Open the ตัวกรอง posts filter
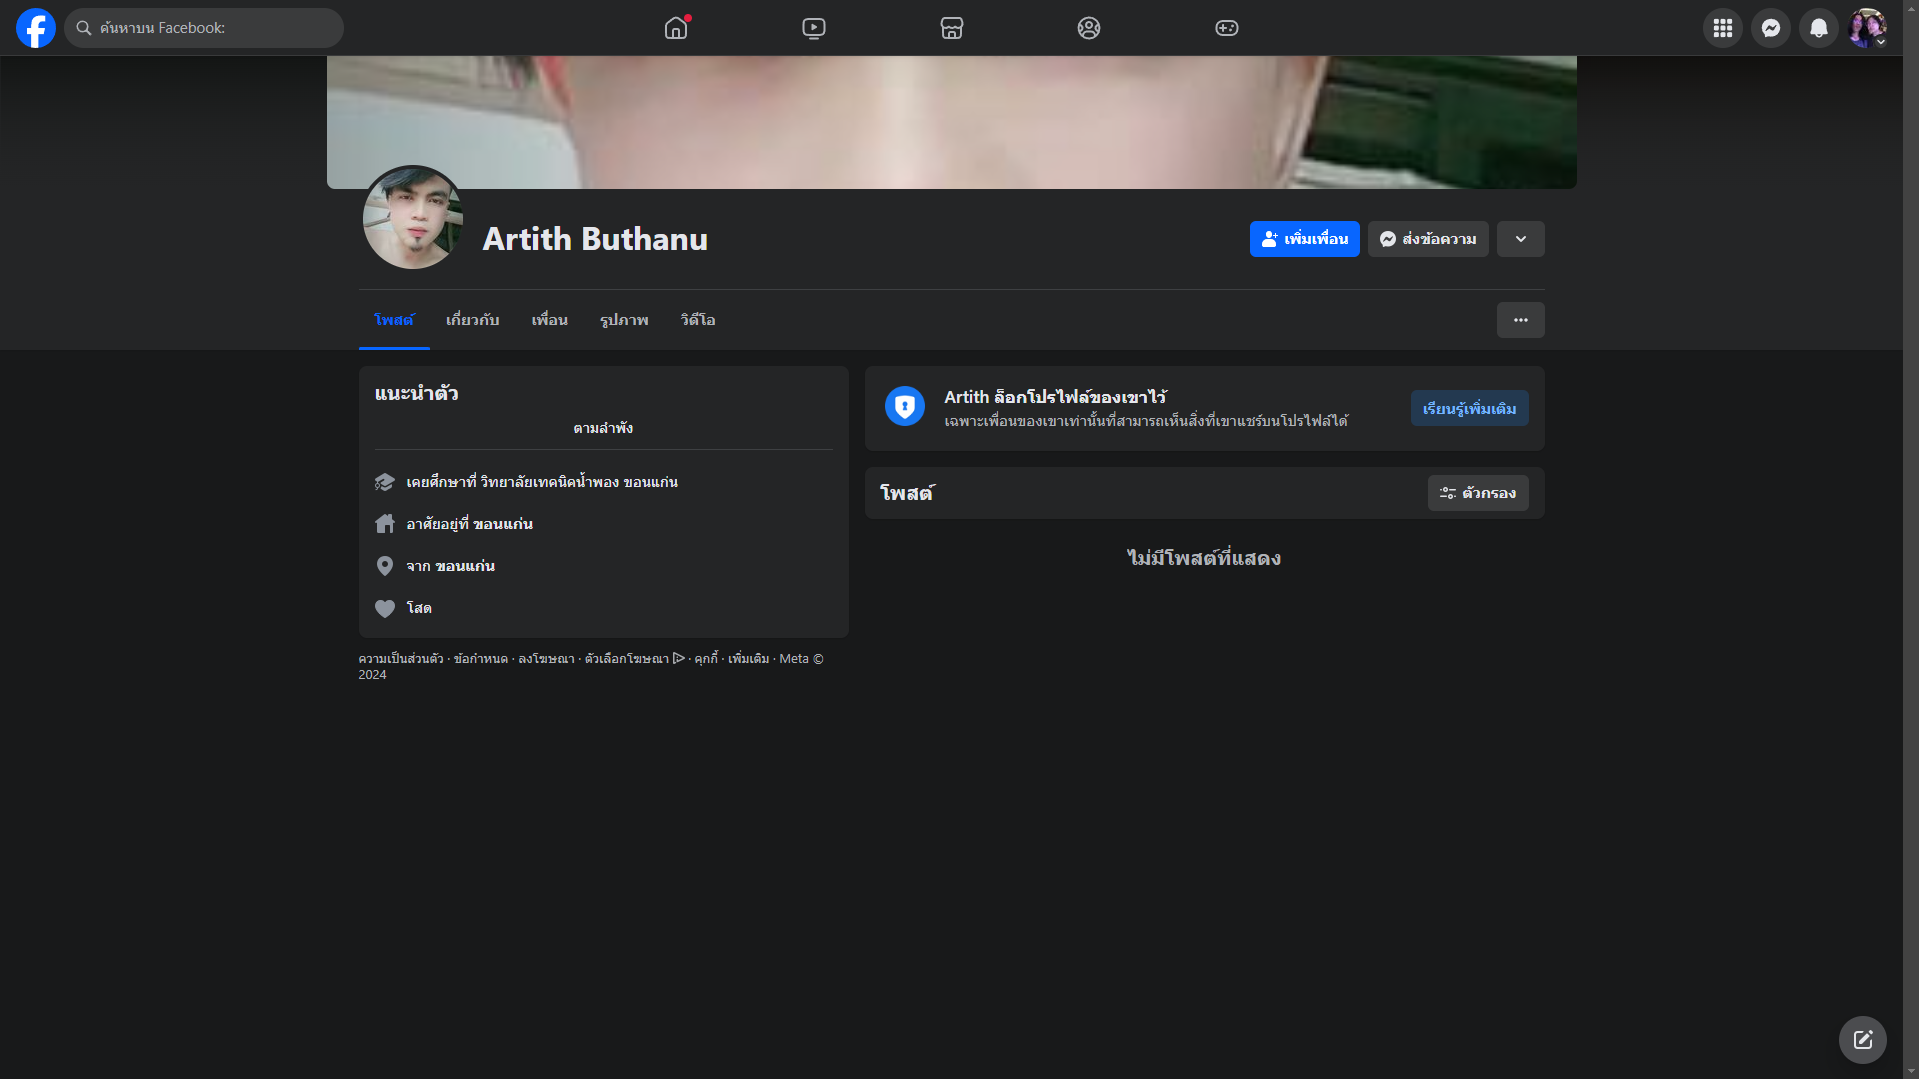The image size is (1919, 1079). pyautogui.click(x=1477, y=493)
